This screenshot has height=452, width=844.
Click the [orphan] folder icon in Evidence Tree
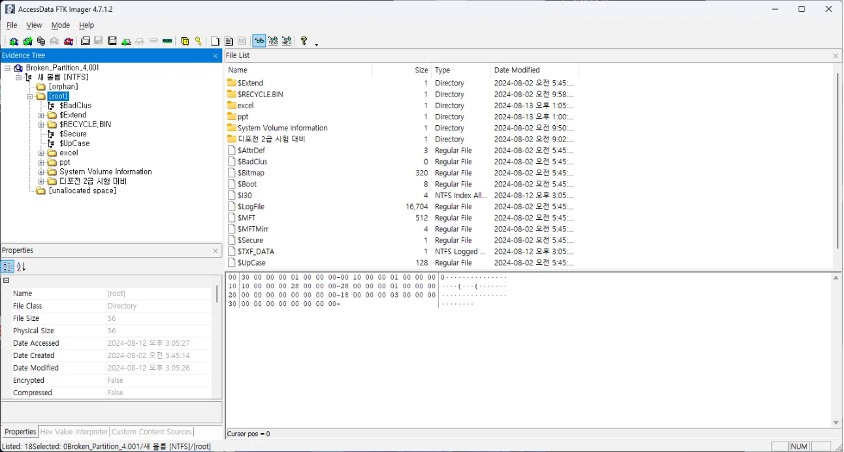[x=41, y=87]
